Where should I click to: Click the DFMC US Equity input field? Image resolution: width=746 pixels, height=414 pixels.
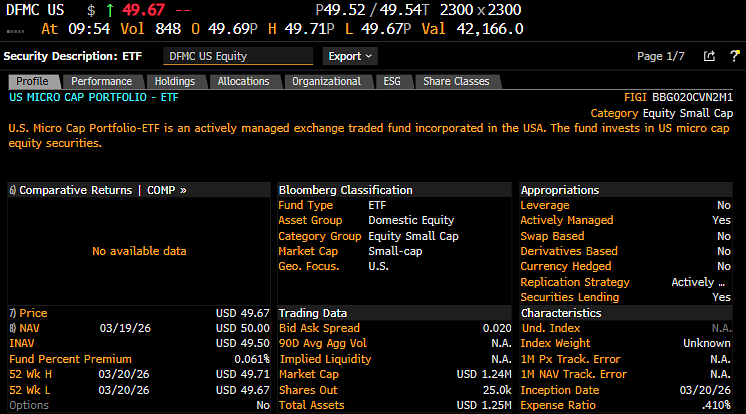[x=239, y=56]
